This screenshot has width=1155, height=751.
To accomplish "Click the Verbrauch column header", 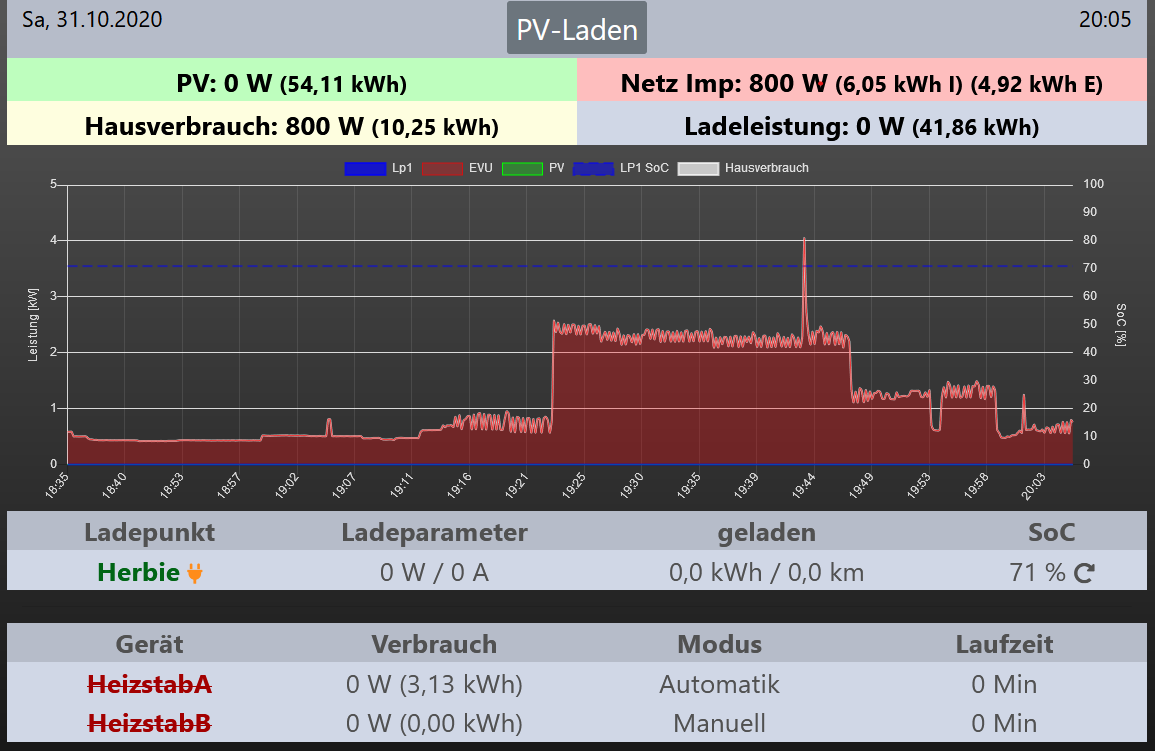I will pos(434,644).
